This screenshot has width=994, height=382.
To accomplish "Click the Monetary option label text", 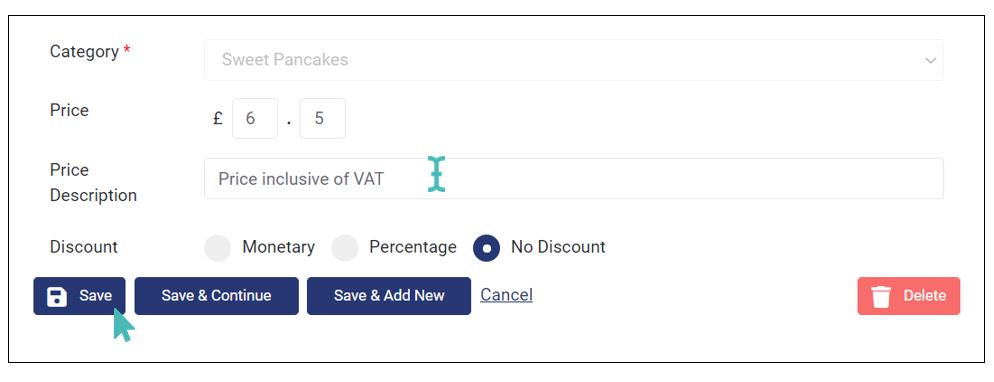I will click(278, 247).
